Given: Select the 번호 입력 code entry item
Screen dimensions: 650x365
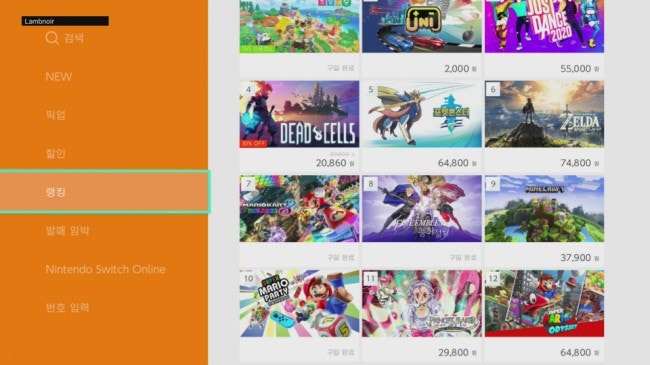Looking at the screenshot, I should [67, 308].
